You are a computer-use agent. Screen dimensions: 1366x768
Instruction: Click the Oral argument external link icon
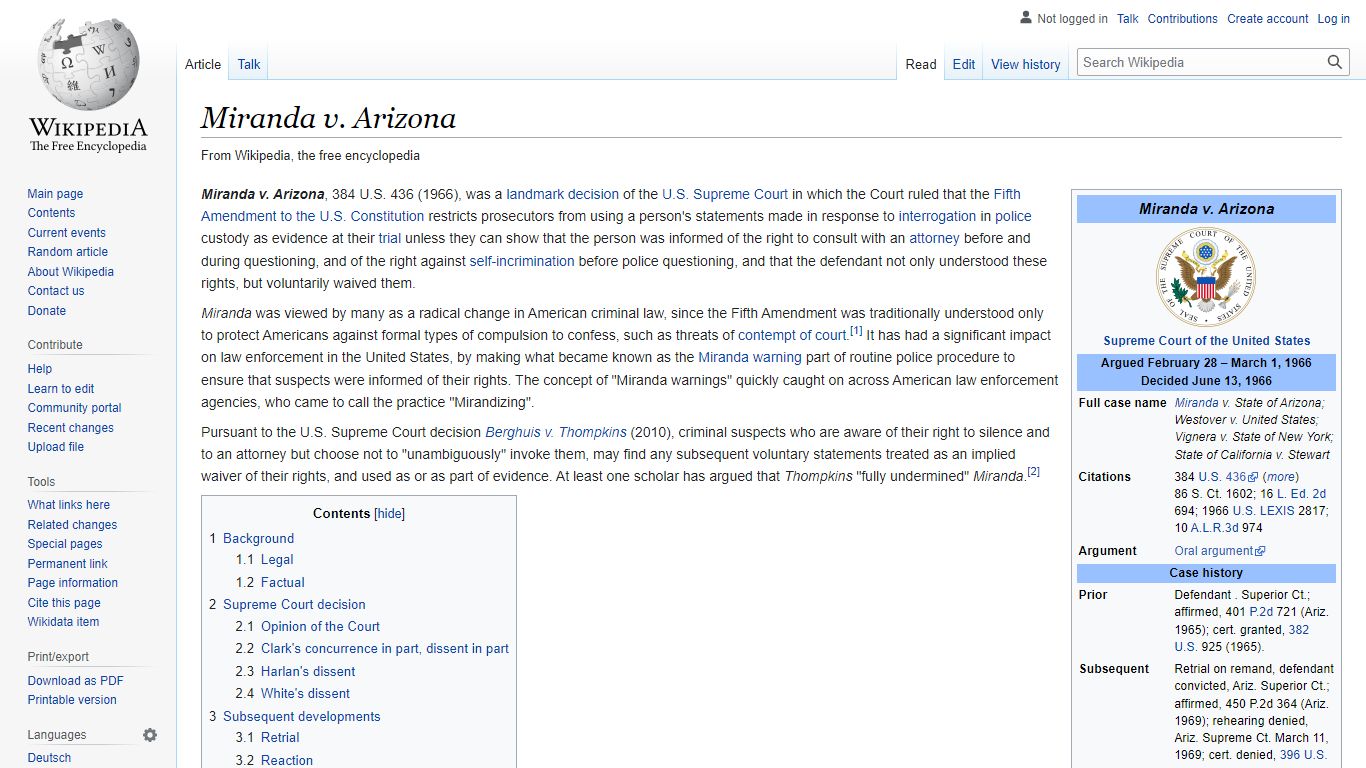click(x=1260, y=551)
